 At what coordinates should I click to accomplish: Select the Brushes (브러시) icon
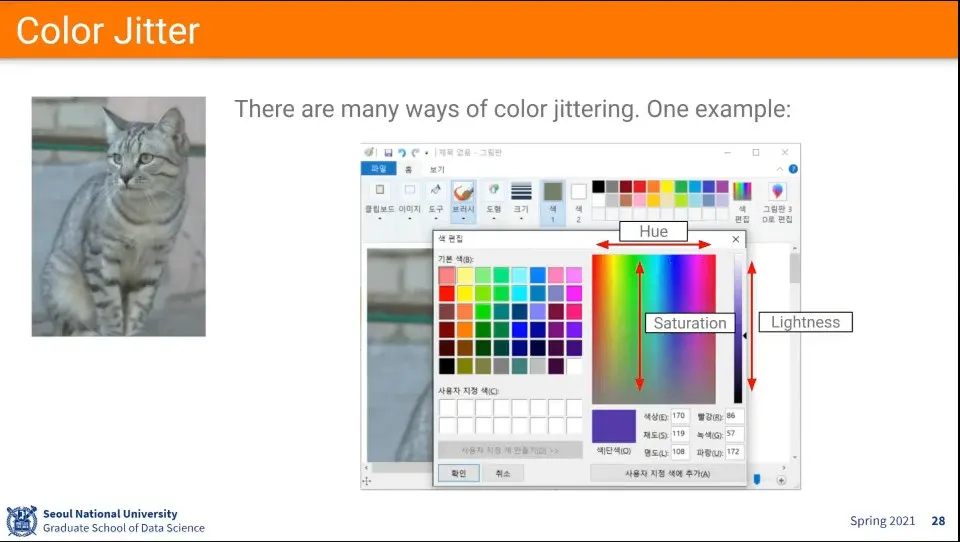tap(463, 192)
